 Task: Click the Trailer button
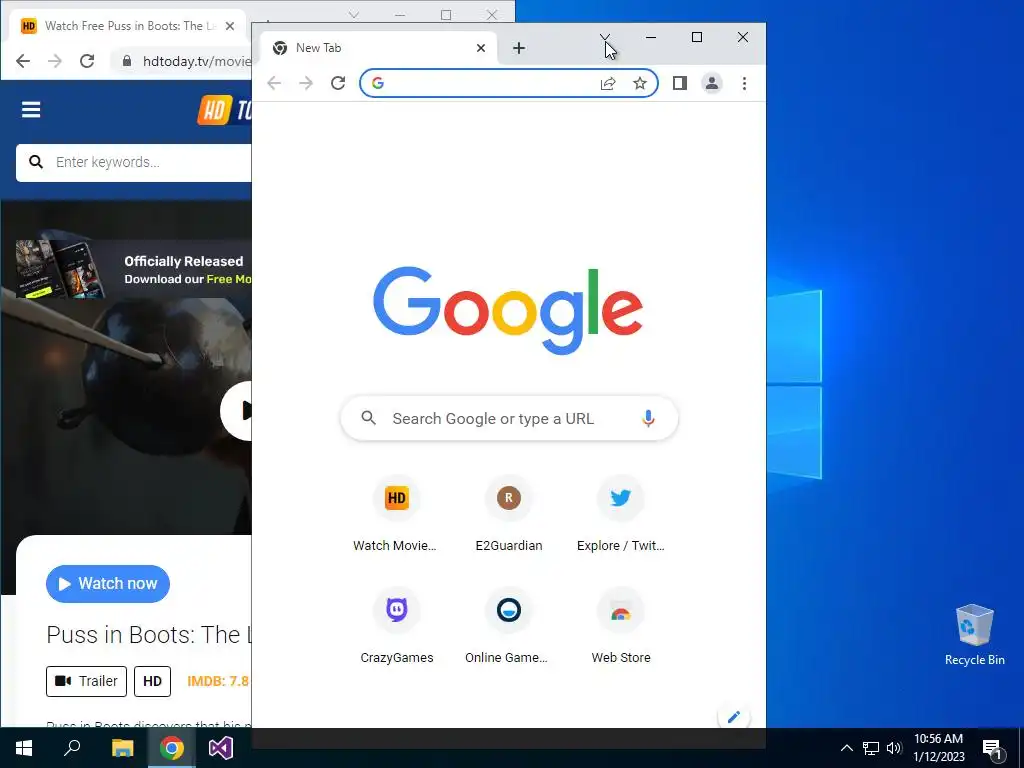click(x=86, y=681)
